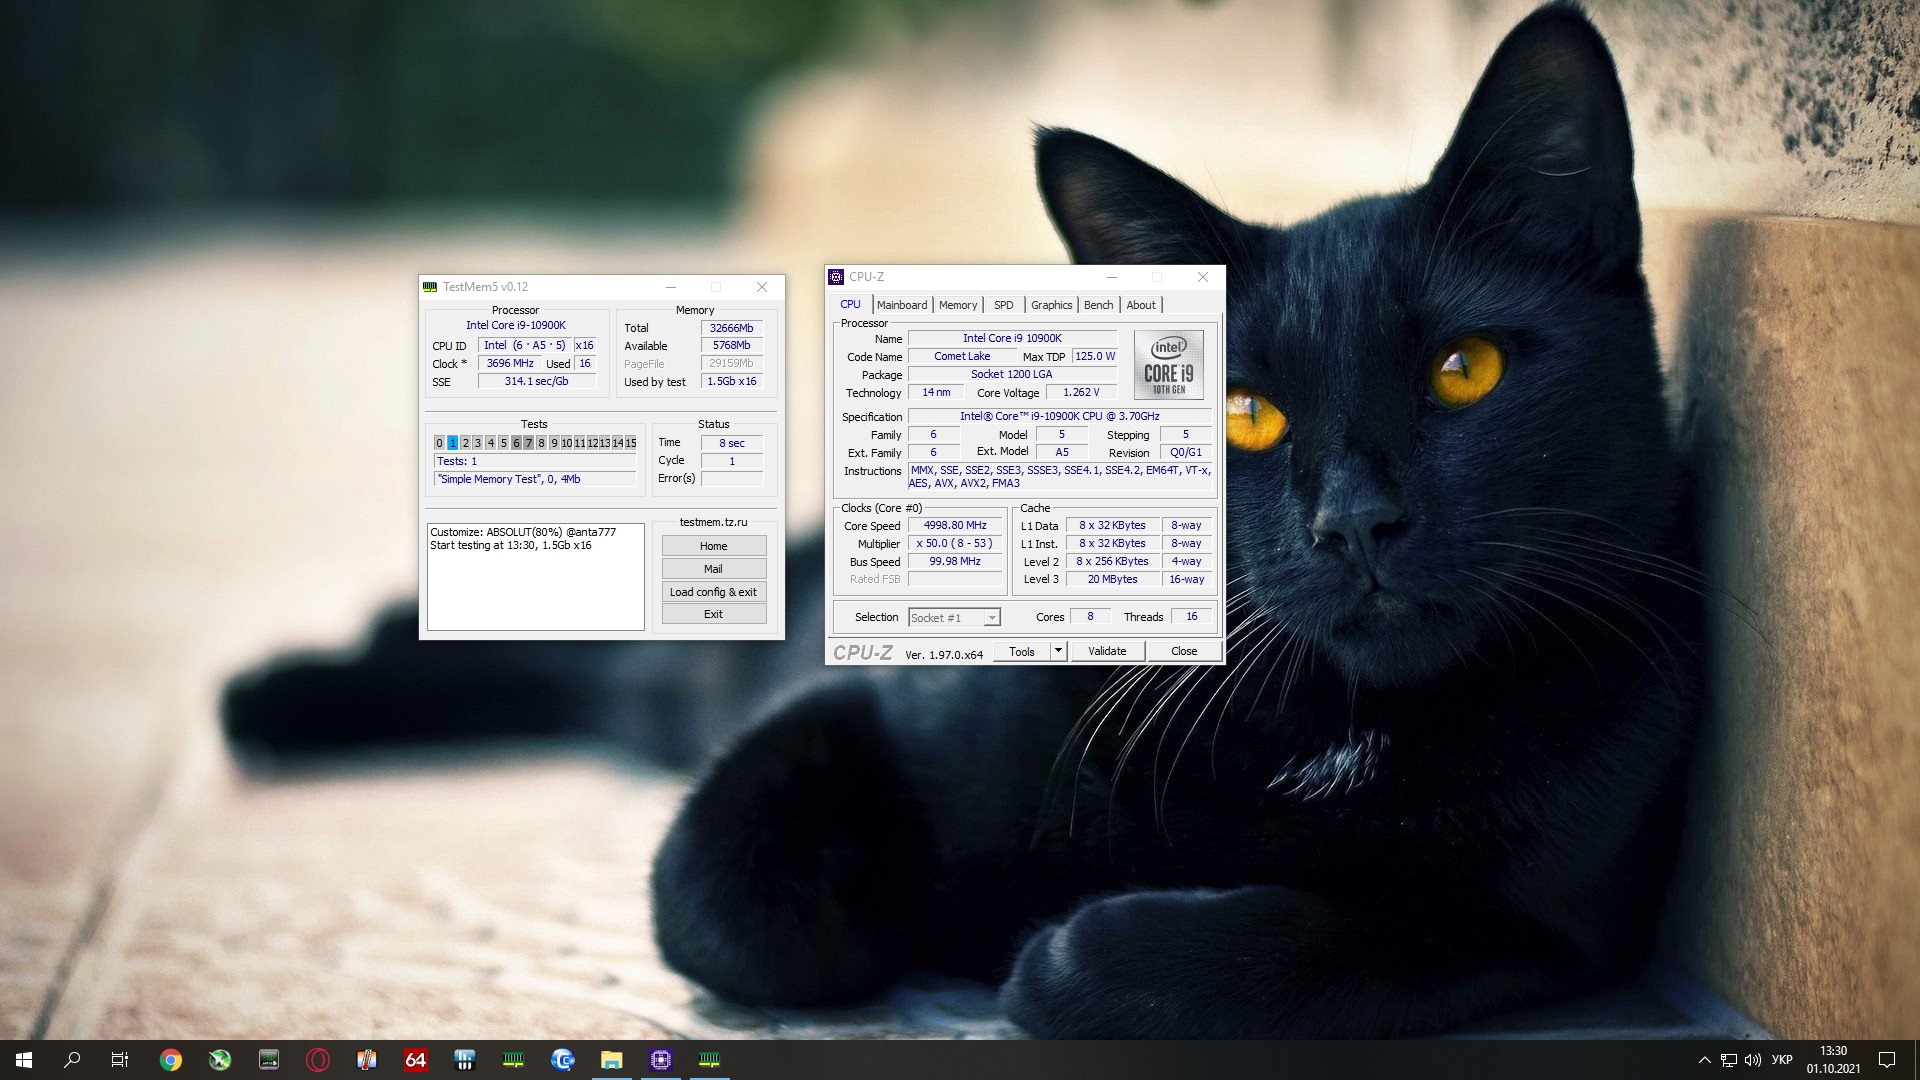
Task: Click the CPU-Z taskbar icon
Action: 661,1060
